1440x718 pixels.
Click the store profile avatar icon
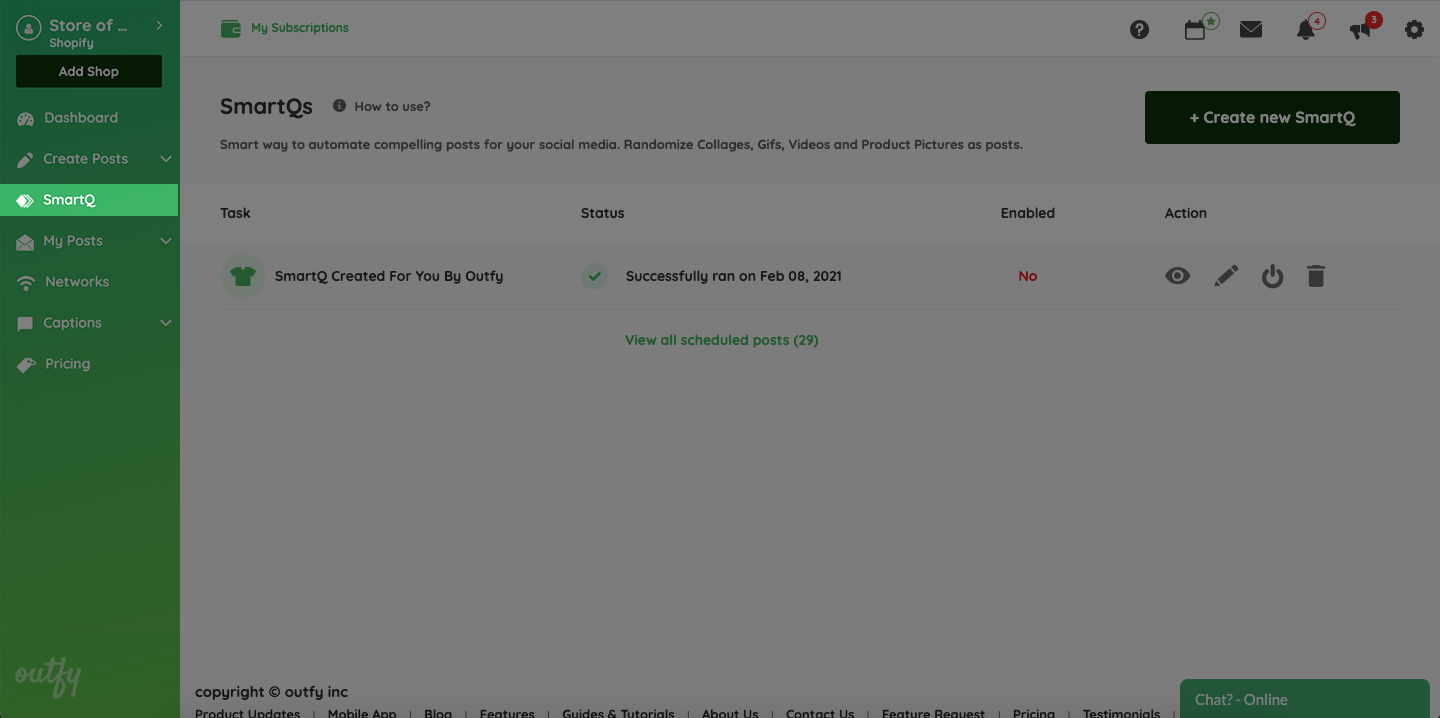click(x=28, y=29)
